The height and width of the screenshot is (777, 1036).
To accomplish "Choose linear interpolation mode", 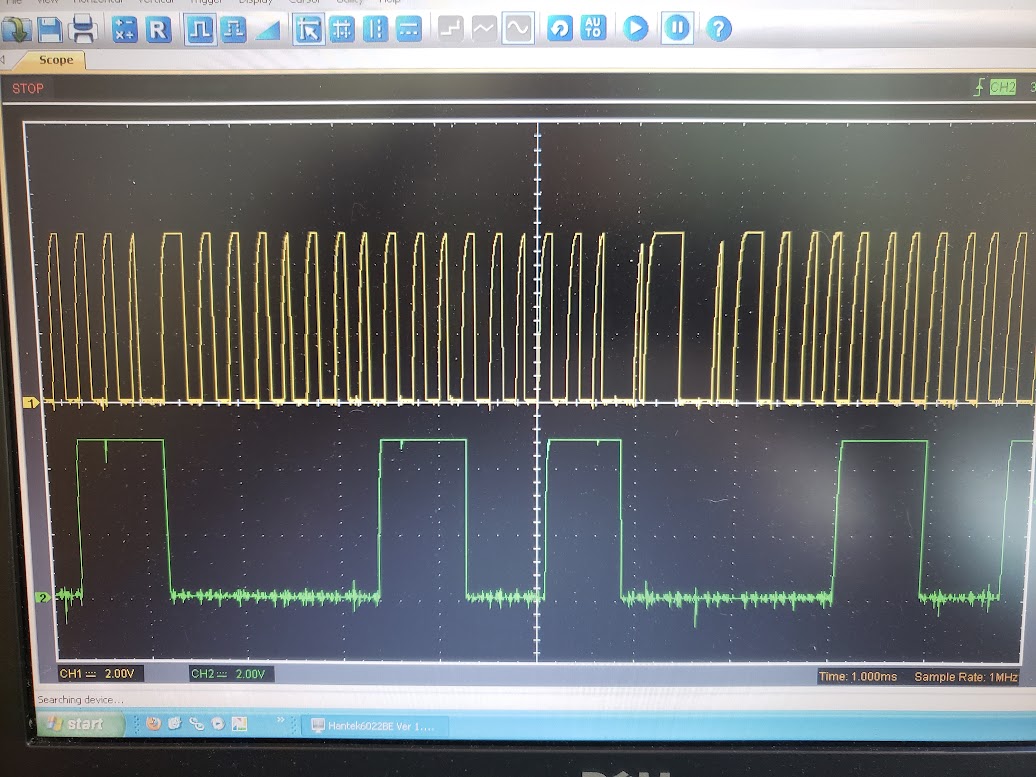I will (484, 28).
